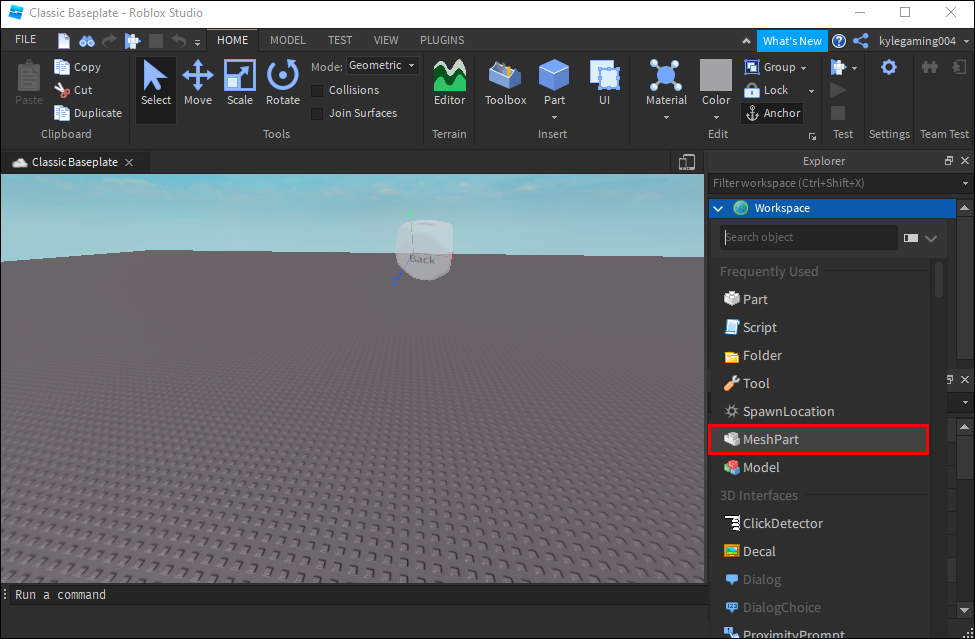Close the Classic Baseplate document tab

[129, 162]
